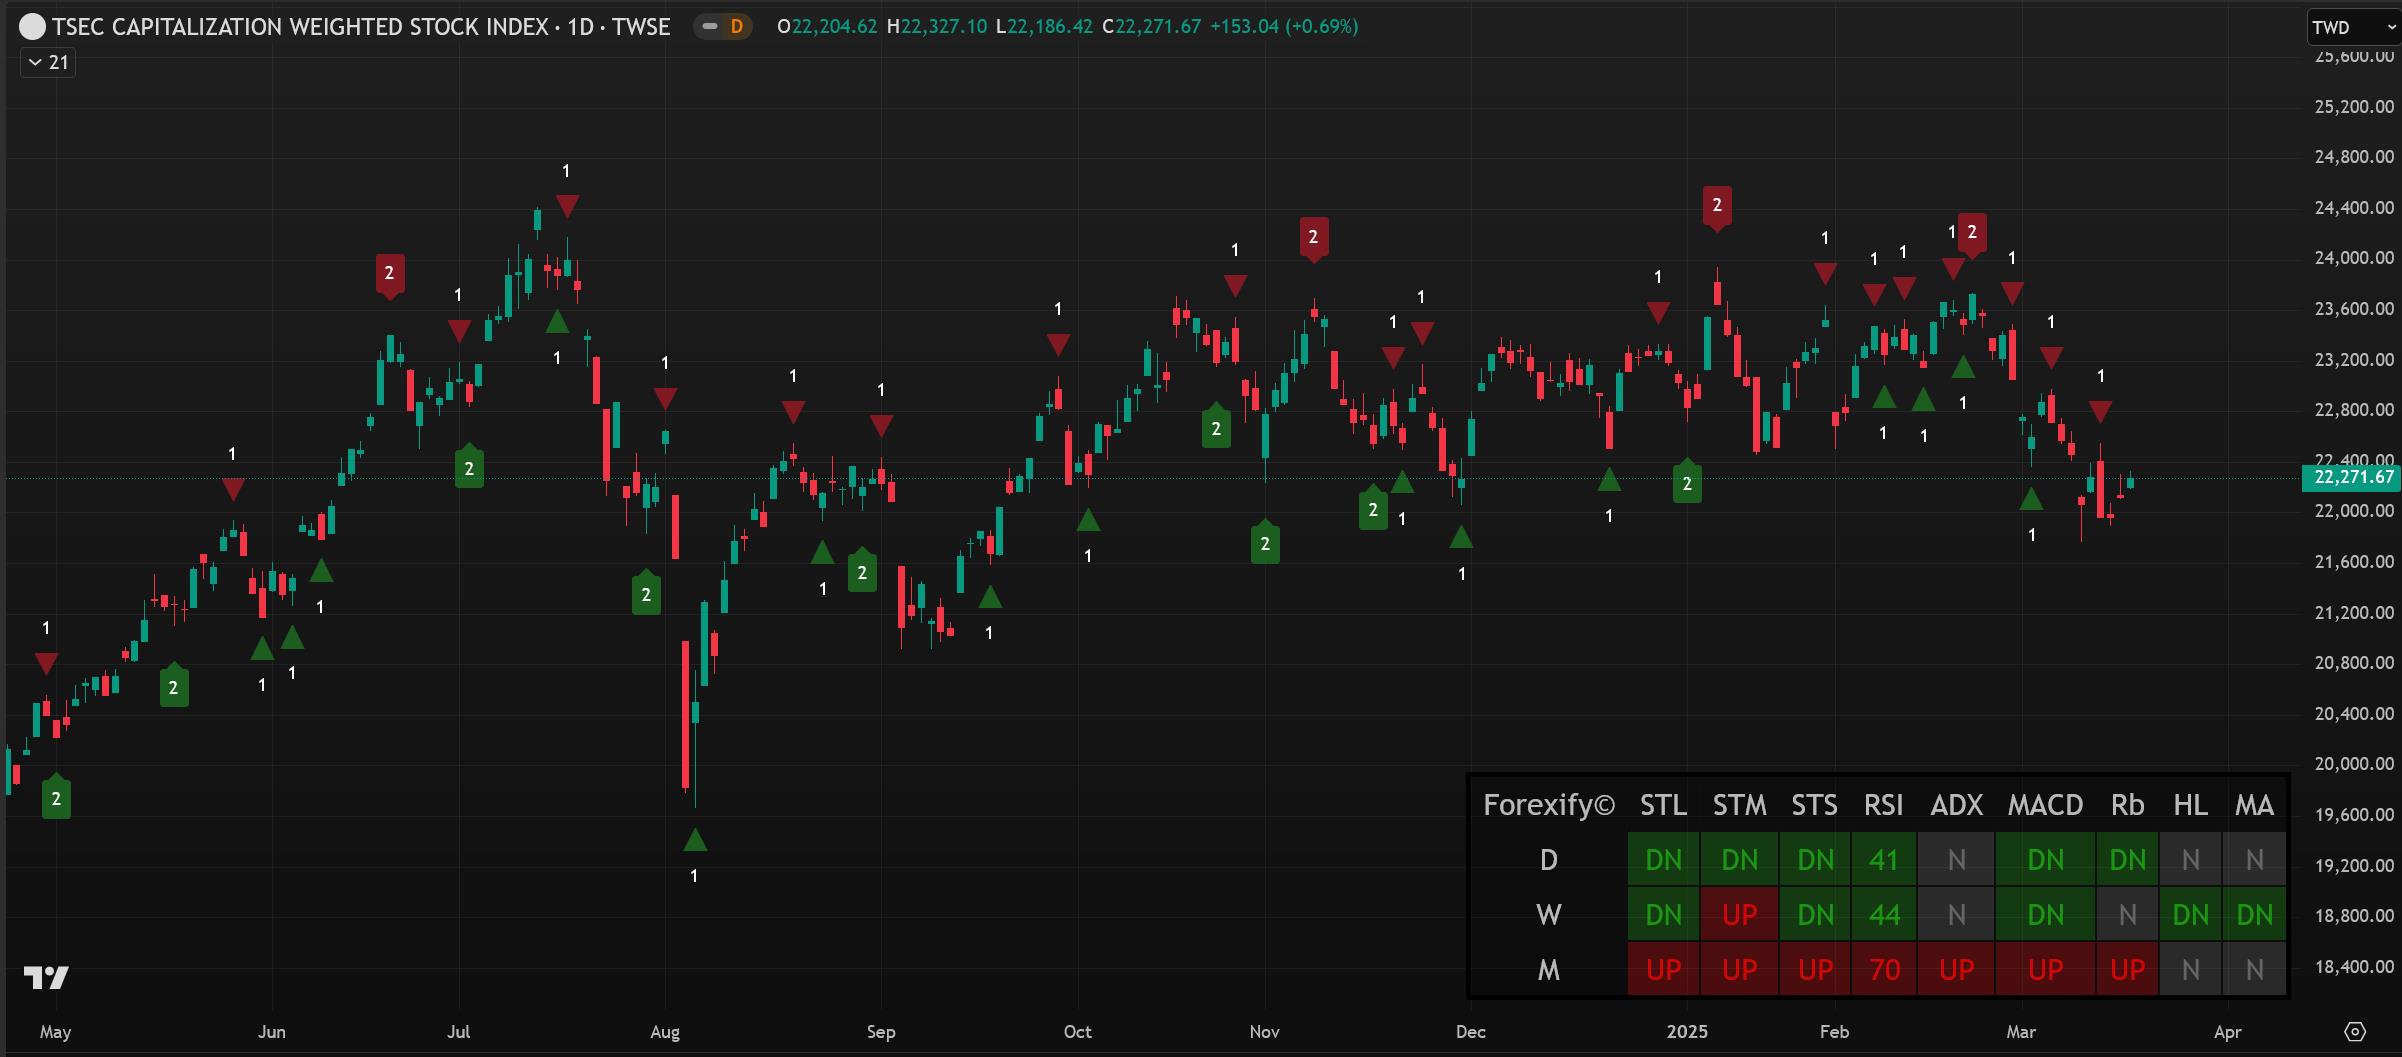Click the ADX column header
This screenshot has height=1057, width=2402.
coord(1956,805)
